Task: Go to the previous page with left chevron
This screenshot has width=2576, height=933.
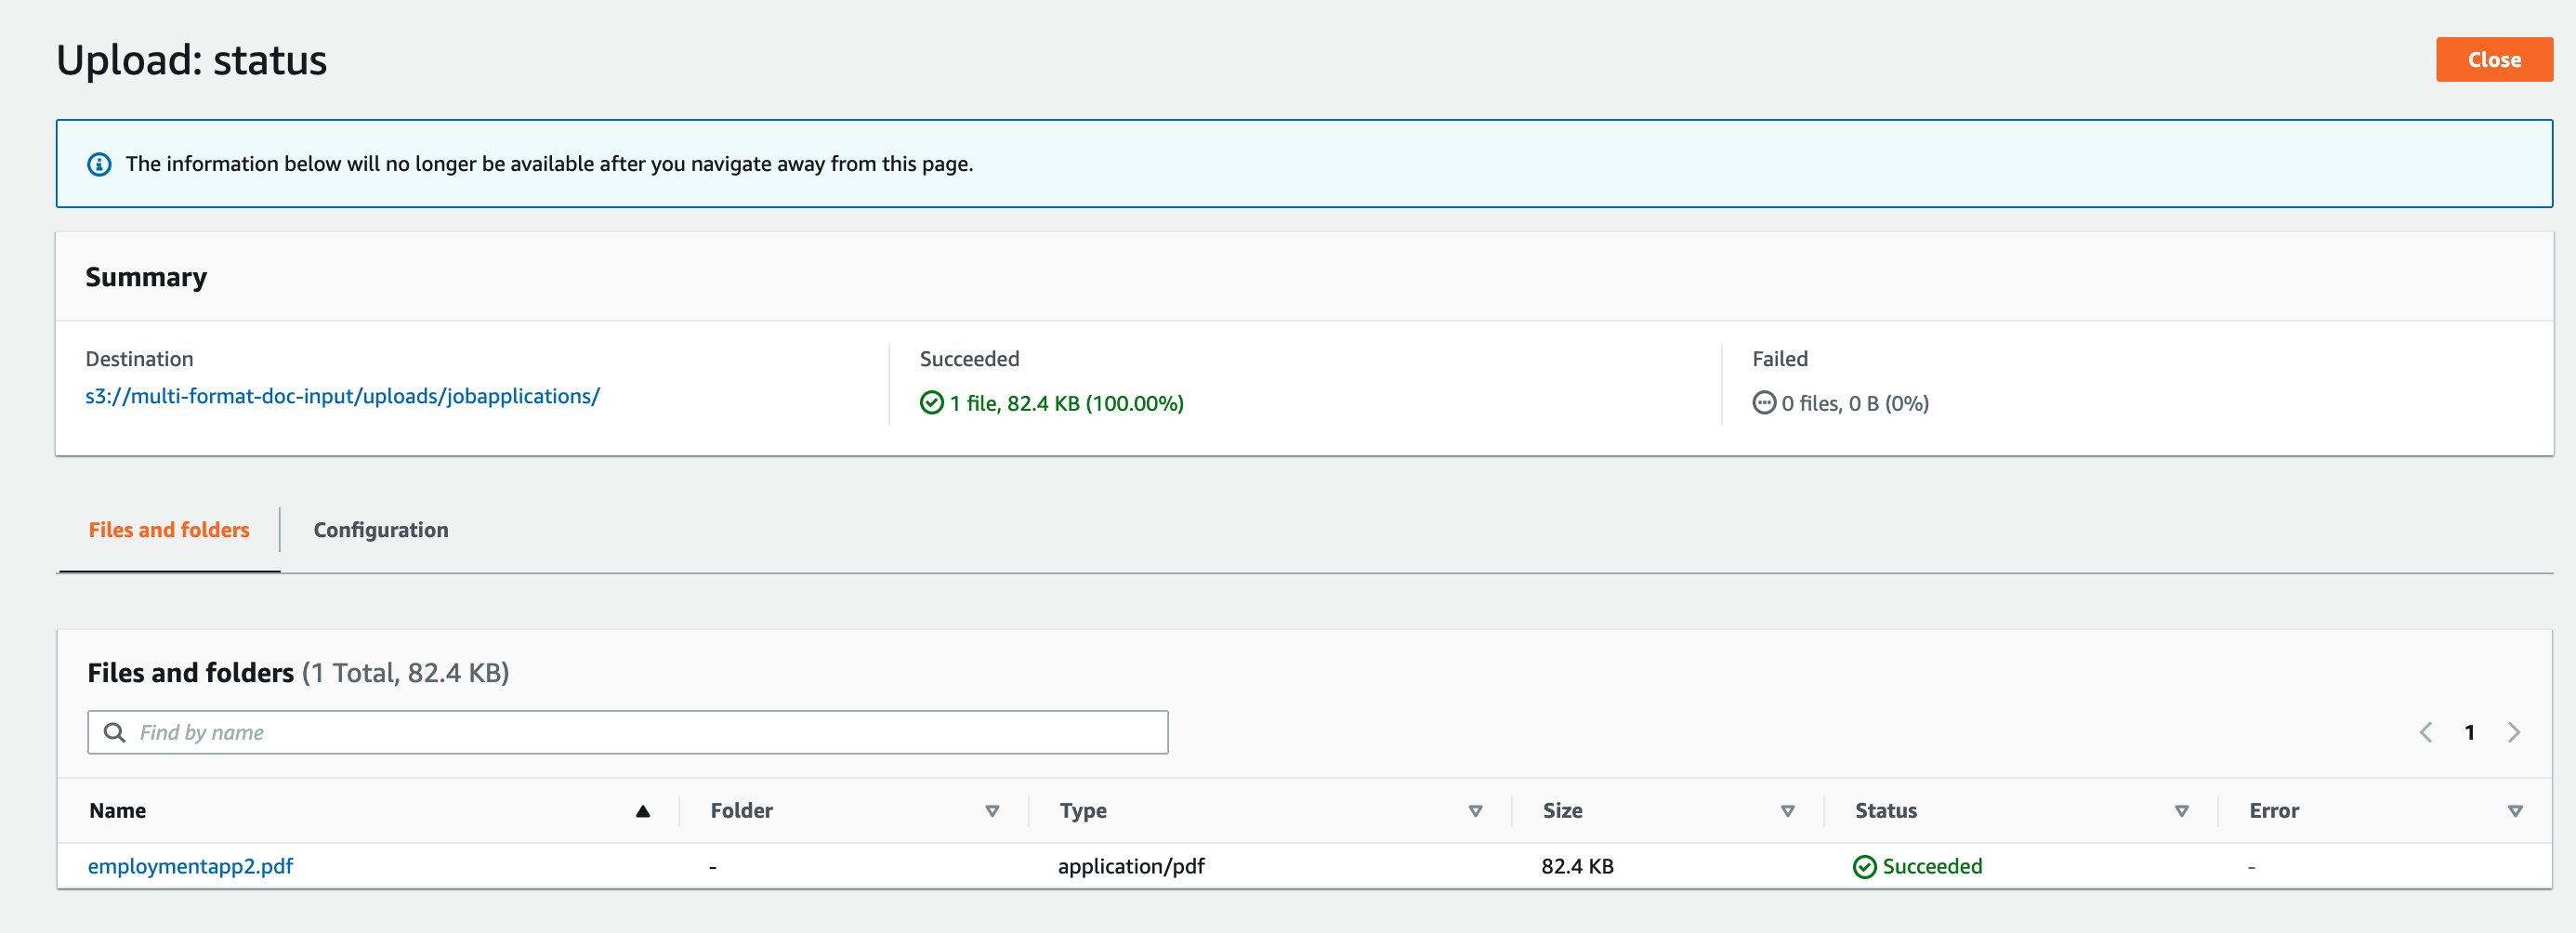Action: (x=2425, y=732)
